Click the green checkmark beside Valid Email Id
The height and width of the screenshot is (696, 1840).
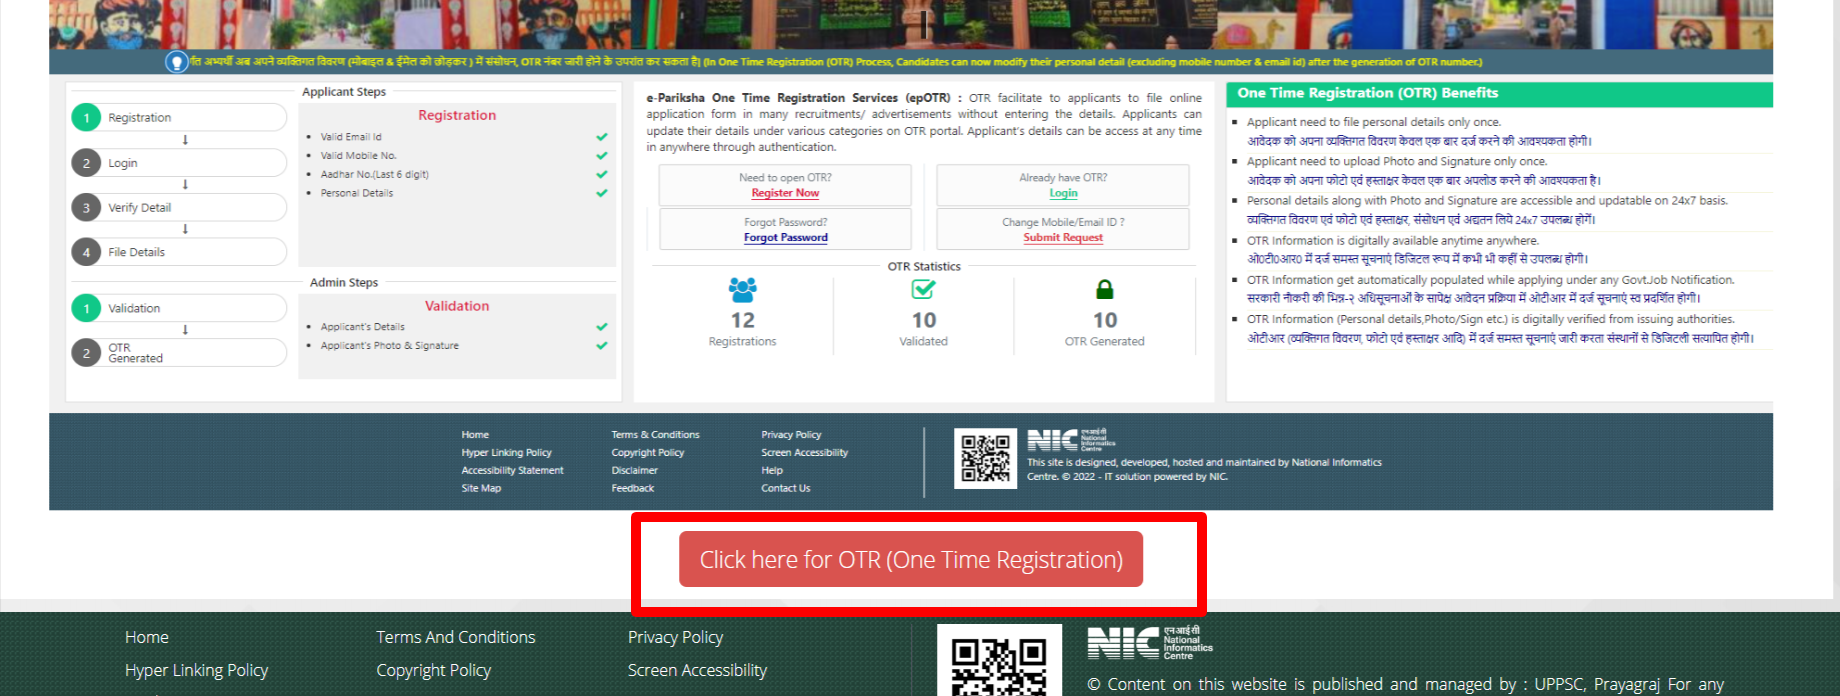[x=602, y=137]
